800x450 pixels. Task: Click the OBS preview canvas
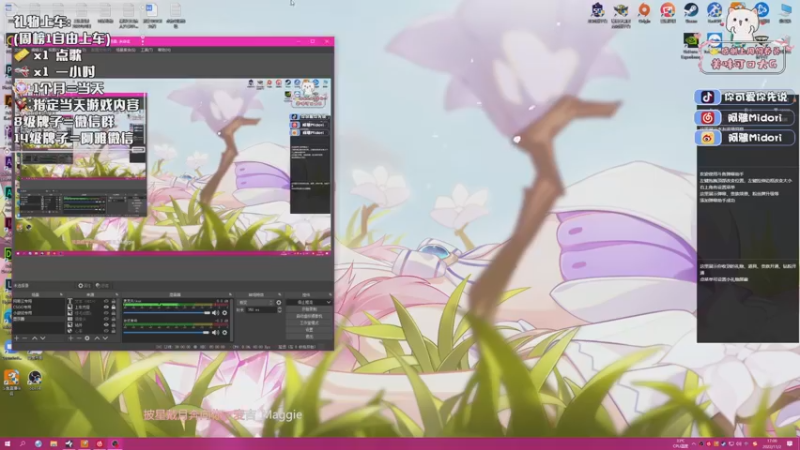tap(173, 166)
